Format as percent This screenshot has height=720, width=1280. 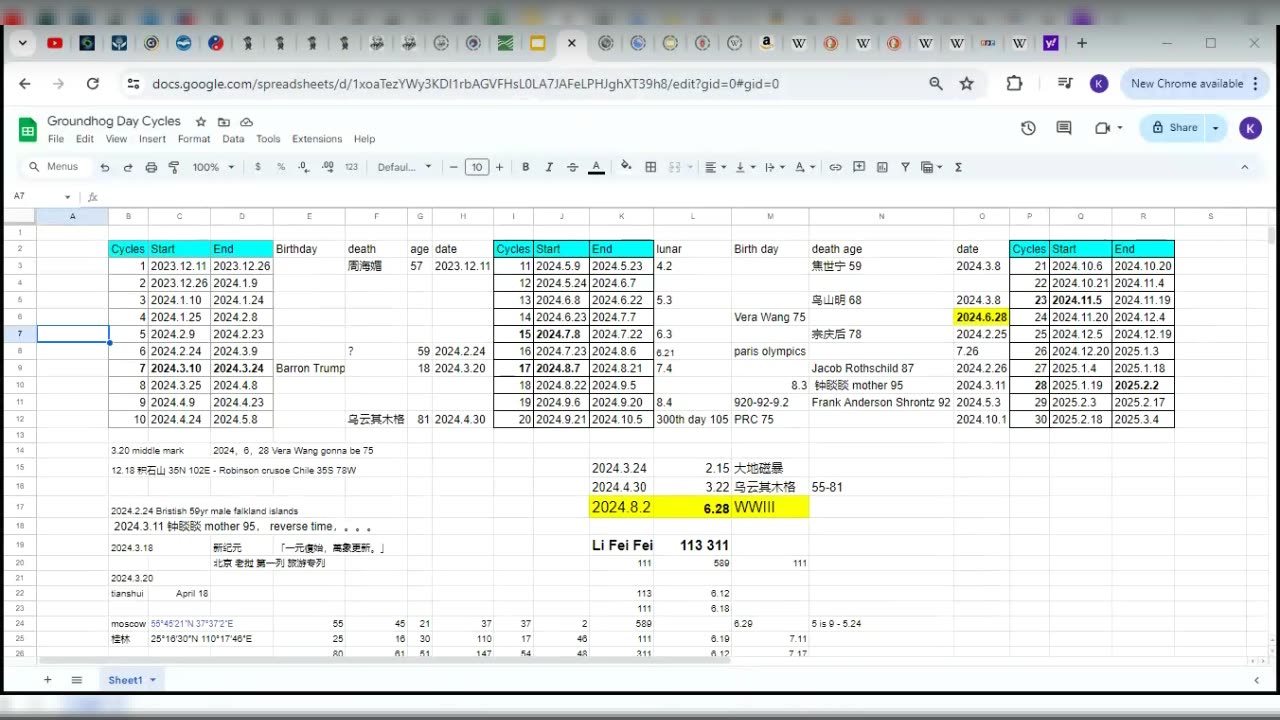281,167
